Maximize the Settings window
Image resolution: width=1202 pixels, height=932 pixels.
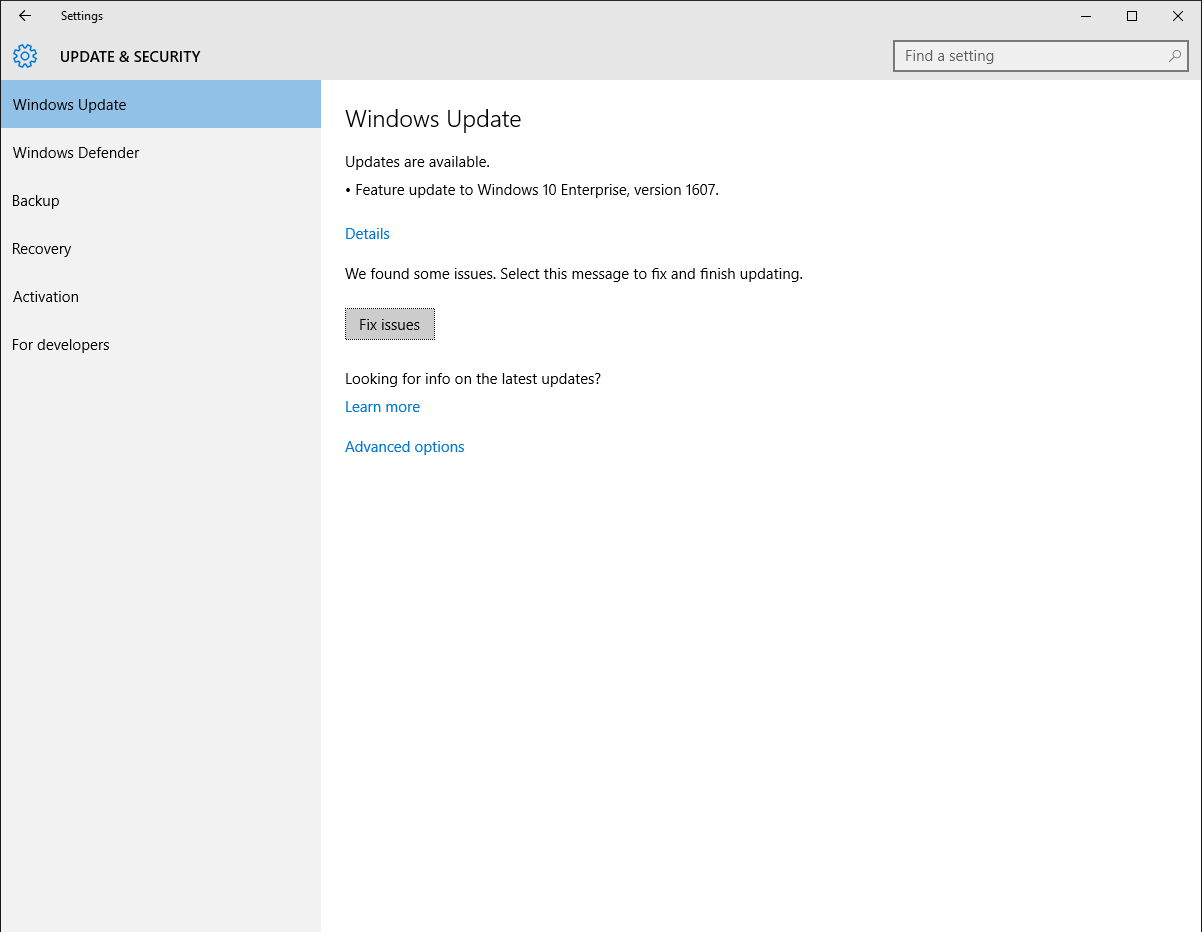tap(1132, 16)
